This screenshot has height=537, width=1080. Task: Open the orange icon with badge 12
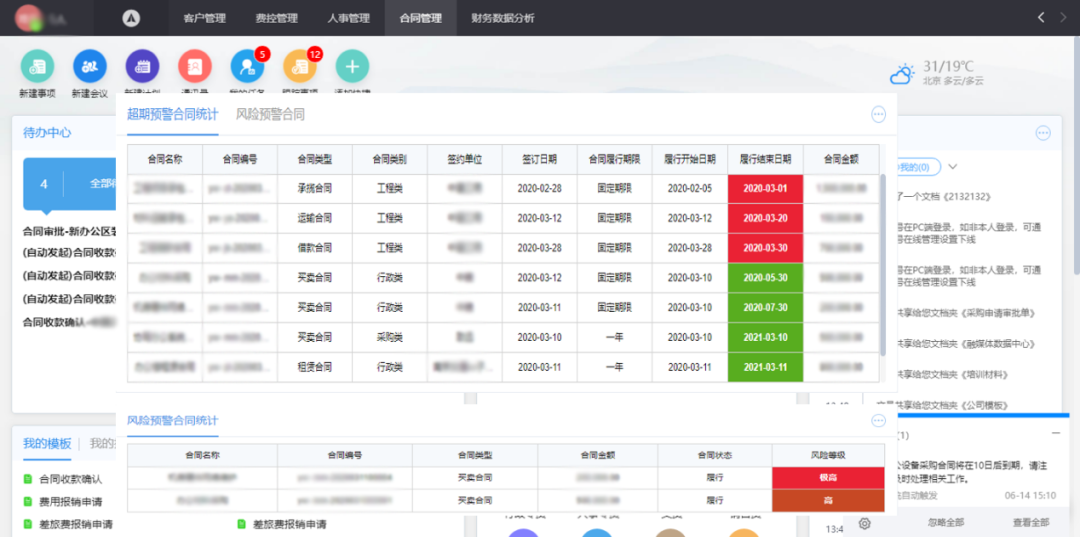pyautogui.click(x=299, y=67)
